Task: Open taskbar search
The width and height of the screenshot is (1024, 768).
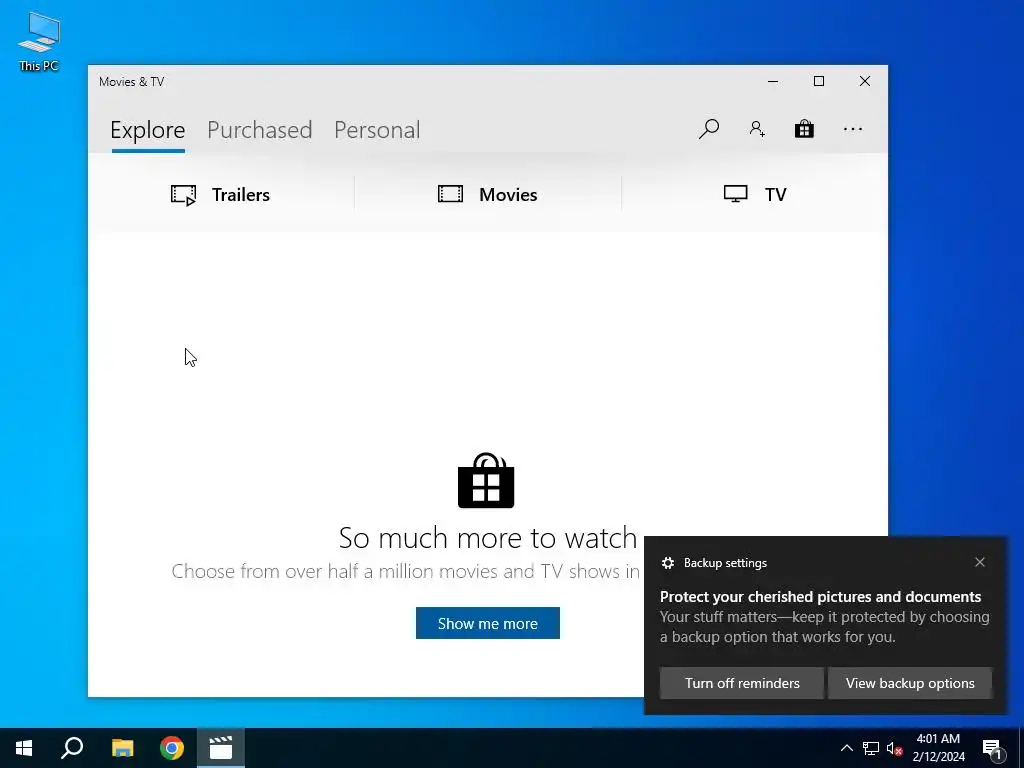Action: pos(72,748)
